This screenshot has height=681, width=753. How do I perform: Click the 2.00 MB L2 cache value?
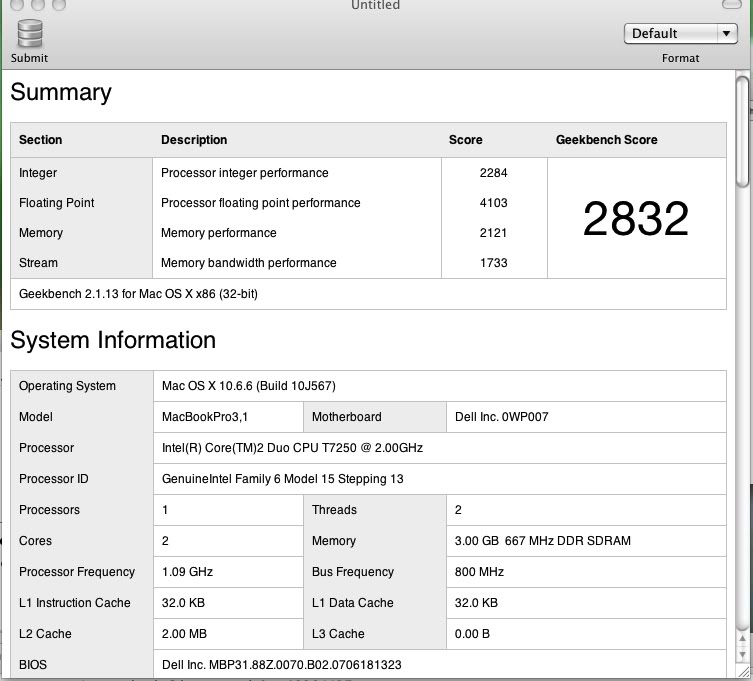[x=184, y=634]
